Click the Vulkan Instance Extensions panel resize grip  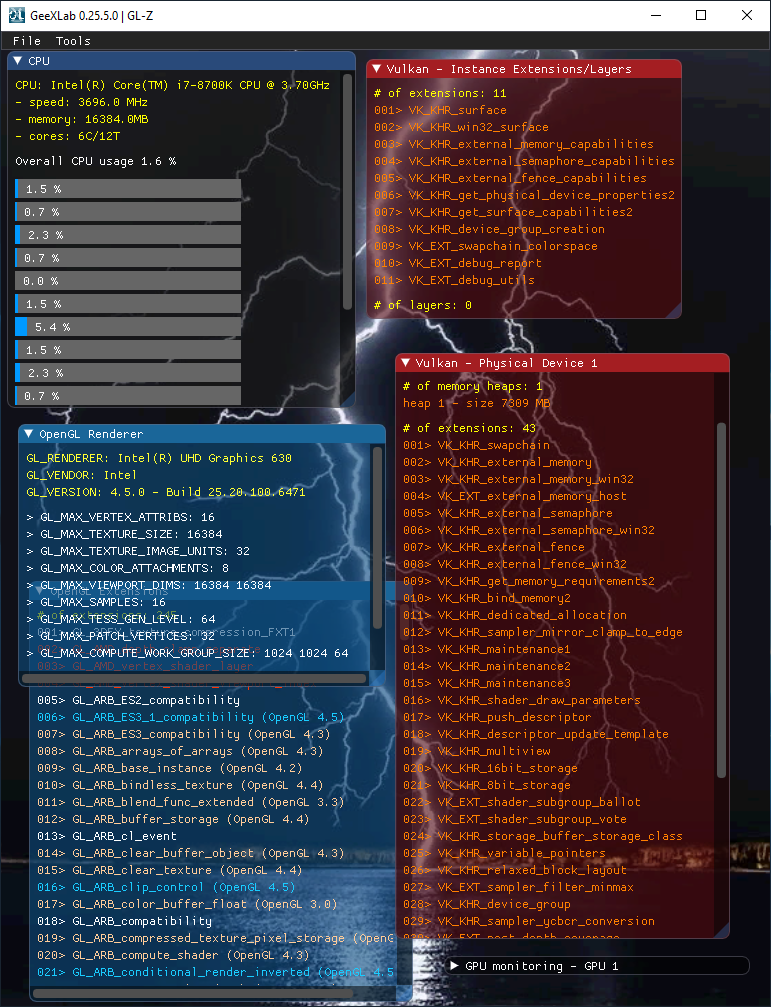[x=674, y=311]
